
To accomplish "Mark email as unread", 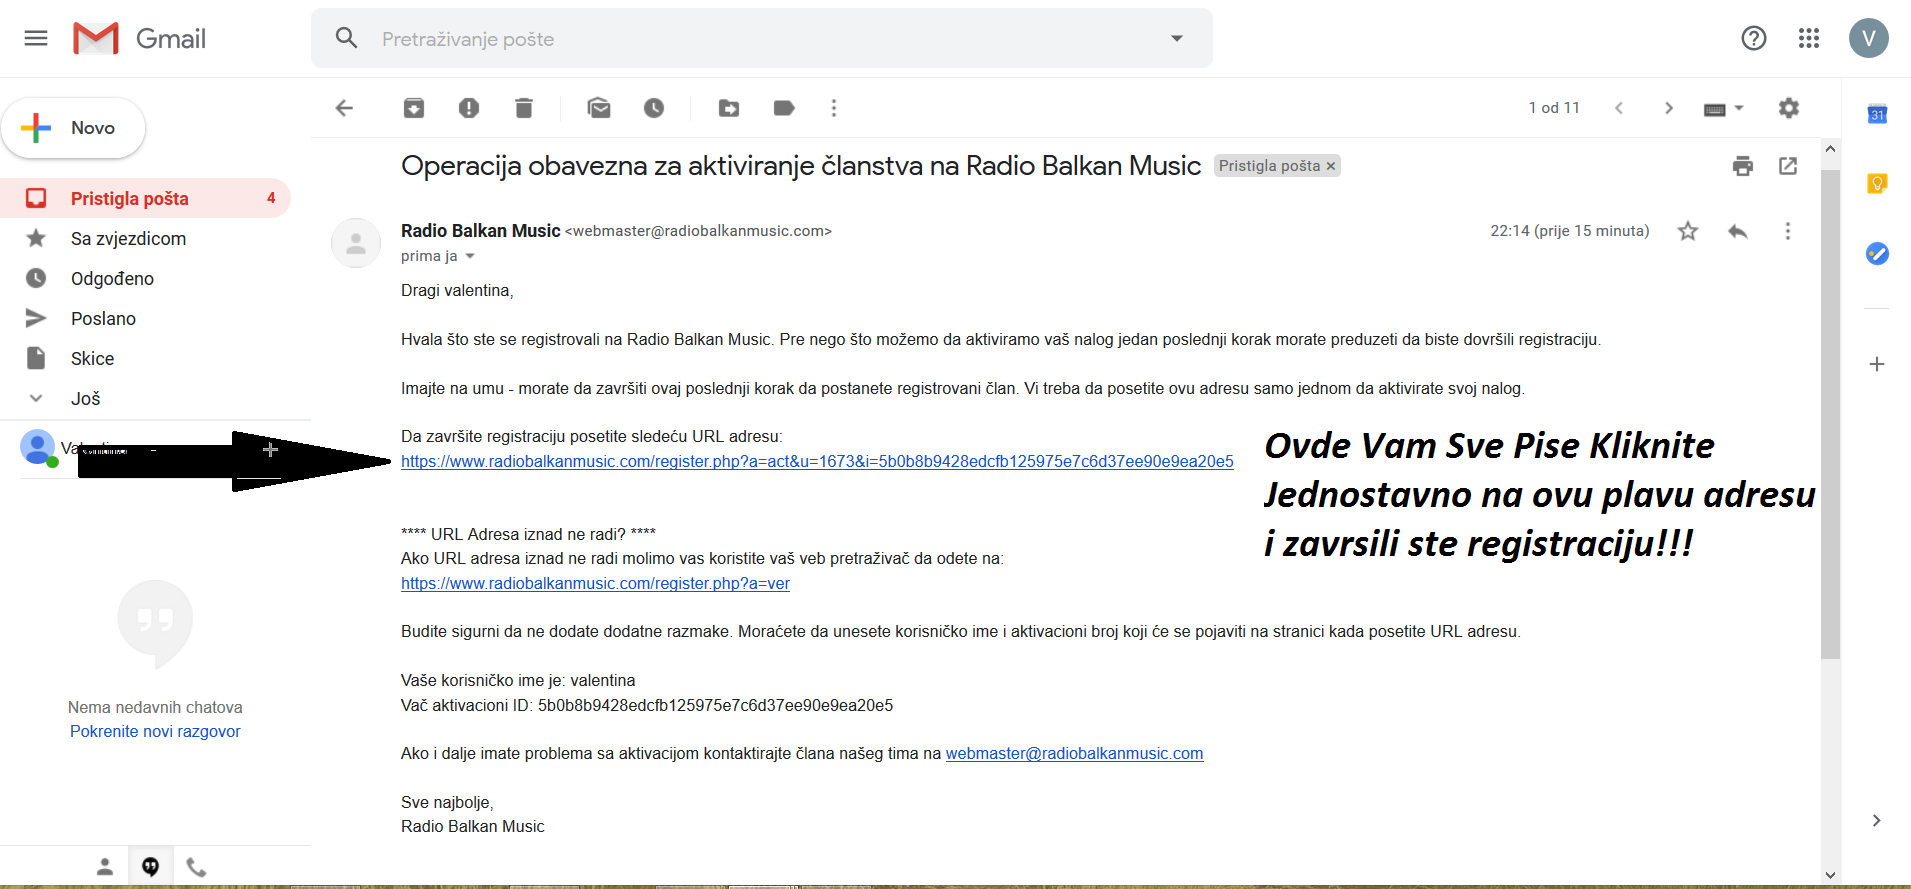I will (599, 108).
